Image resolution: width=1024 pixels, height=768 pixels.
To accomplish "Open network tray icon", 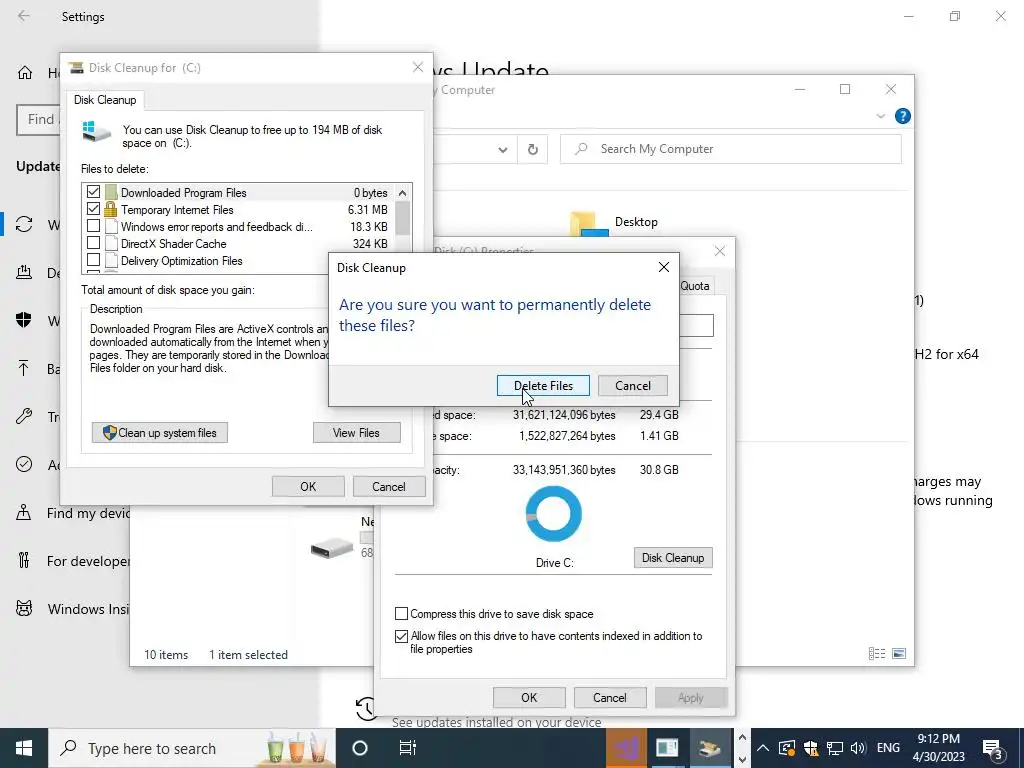I will 834,748.
